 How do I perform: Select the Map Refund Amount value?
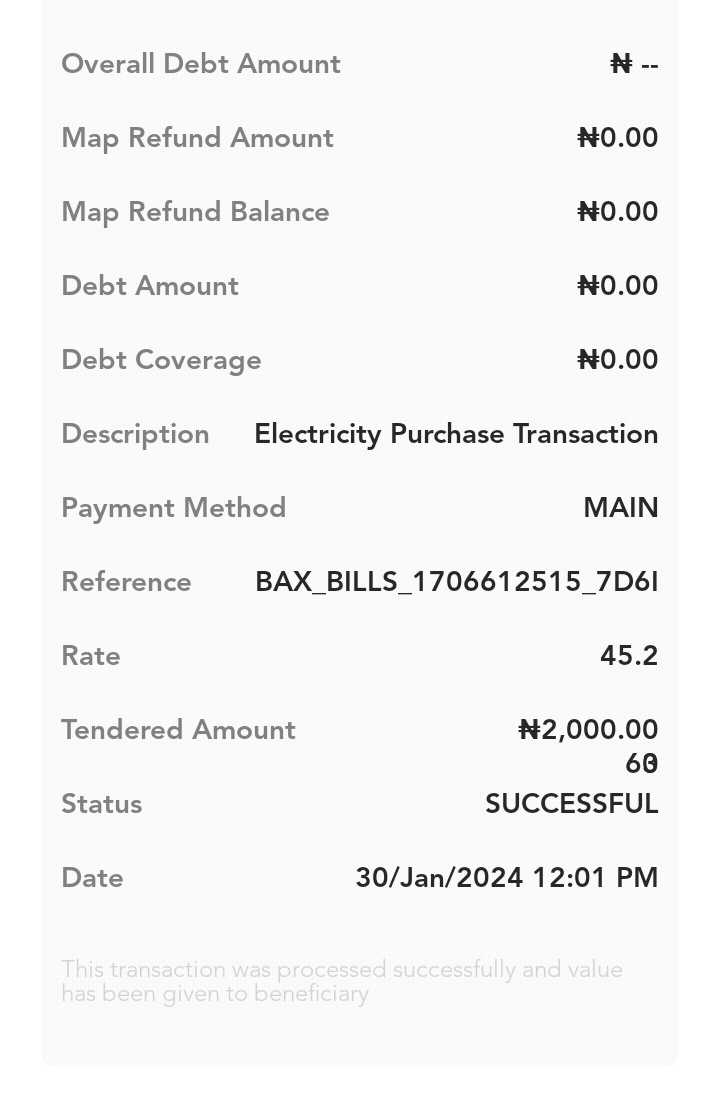(x=618, y=138)
